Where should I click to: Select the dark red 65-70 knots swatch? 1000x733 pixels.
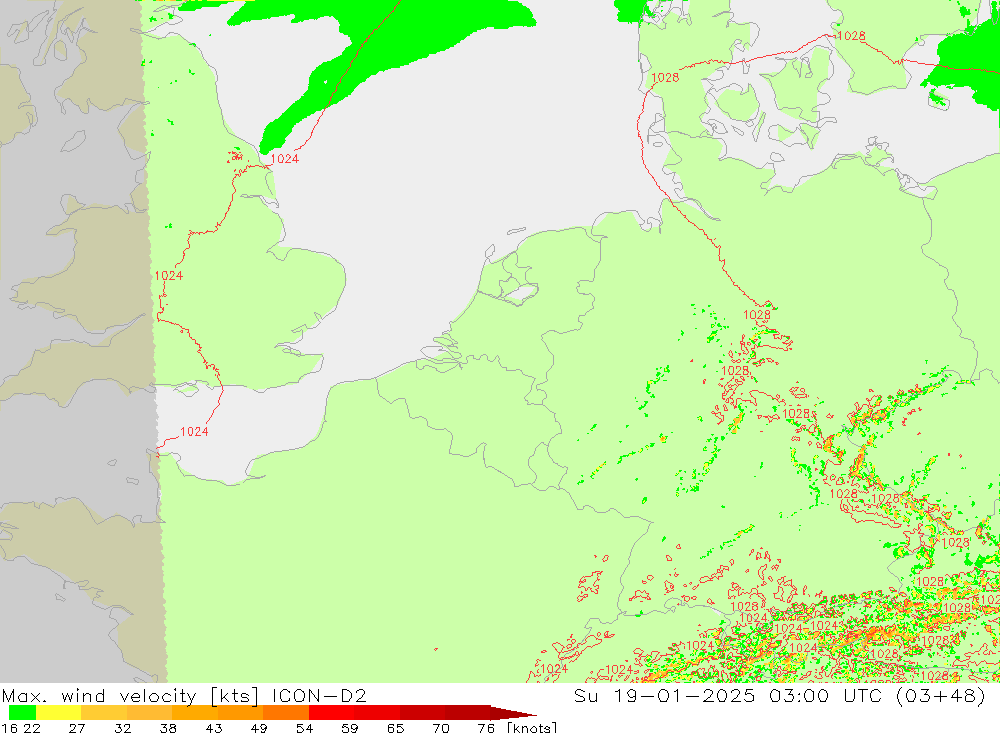pos(422,713)
